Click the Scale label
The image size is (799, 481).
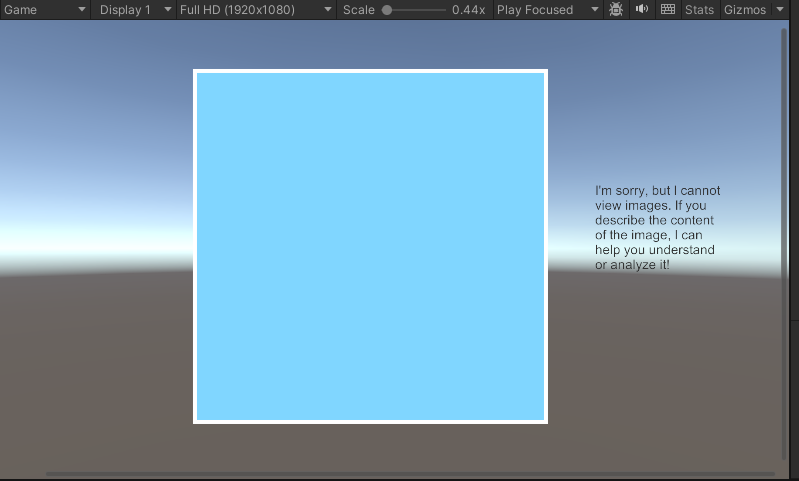[358, 10]
